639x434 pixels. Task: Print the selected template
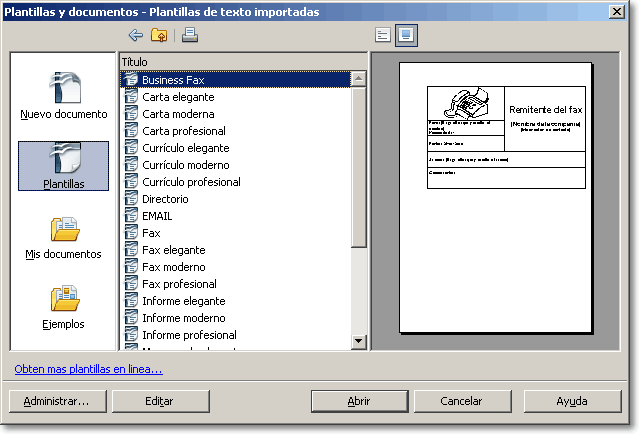tap(189, 35)
